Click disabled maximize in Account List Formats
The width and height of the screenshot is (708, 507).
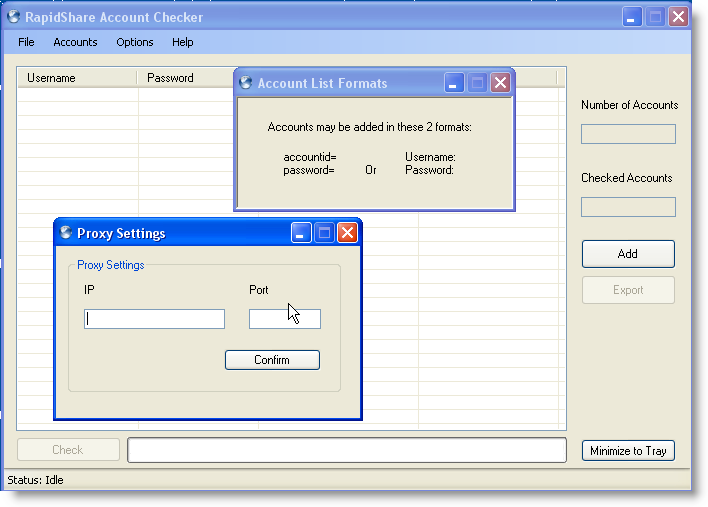pyautogui.click(x=477, y=83)
